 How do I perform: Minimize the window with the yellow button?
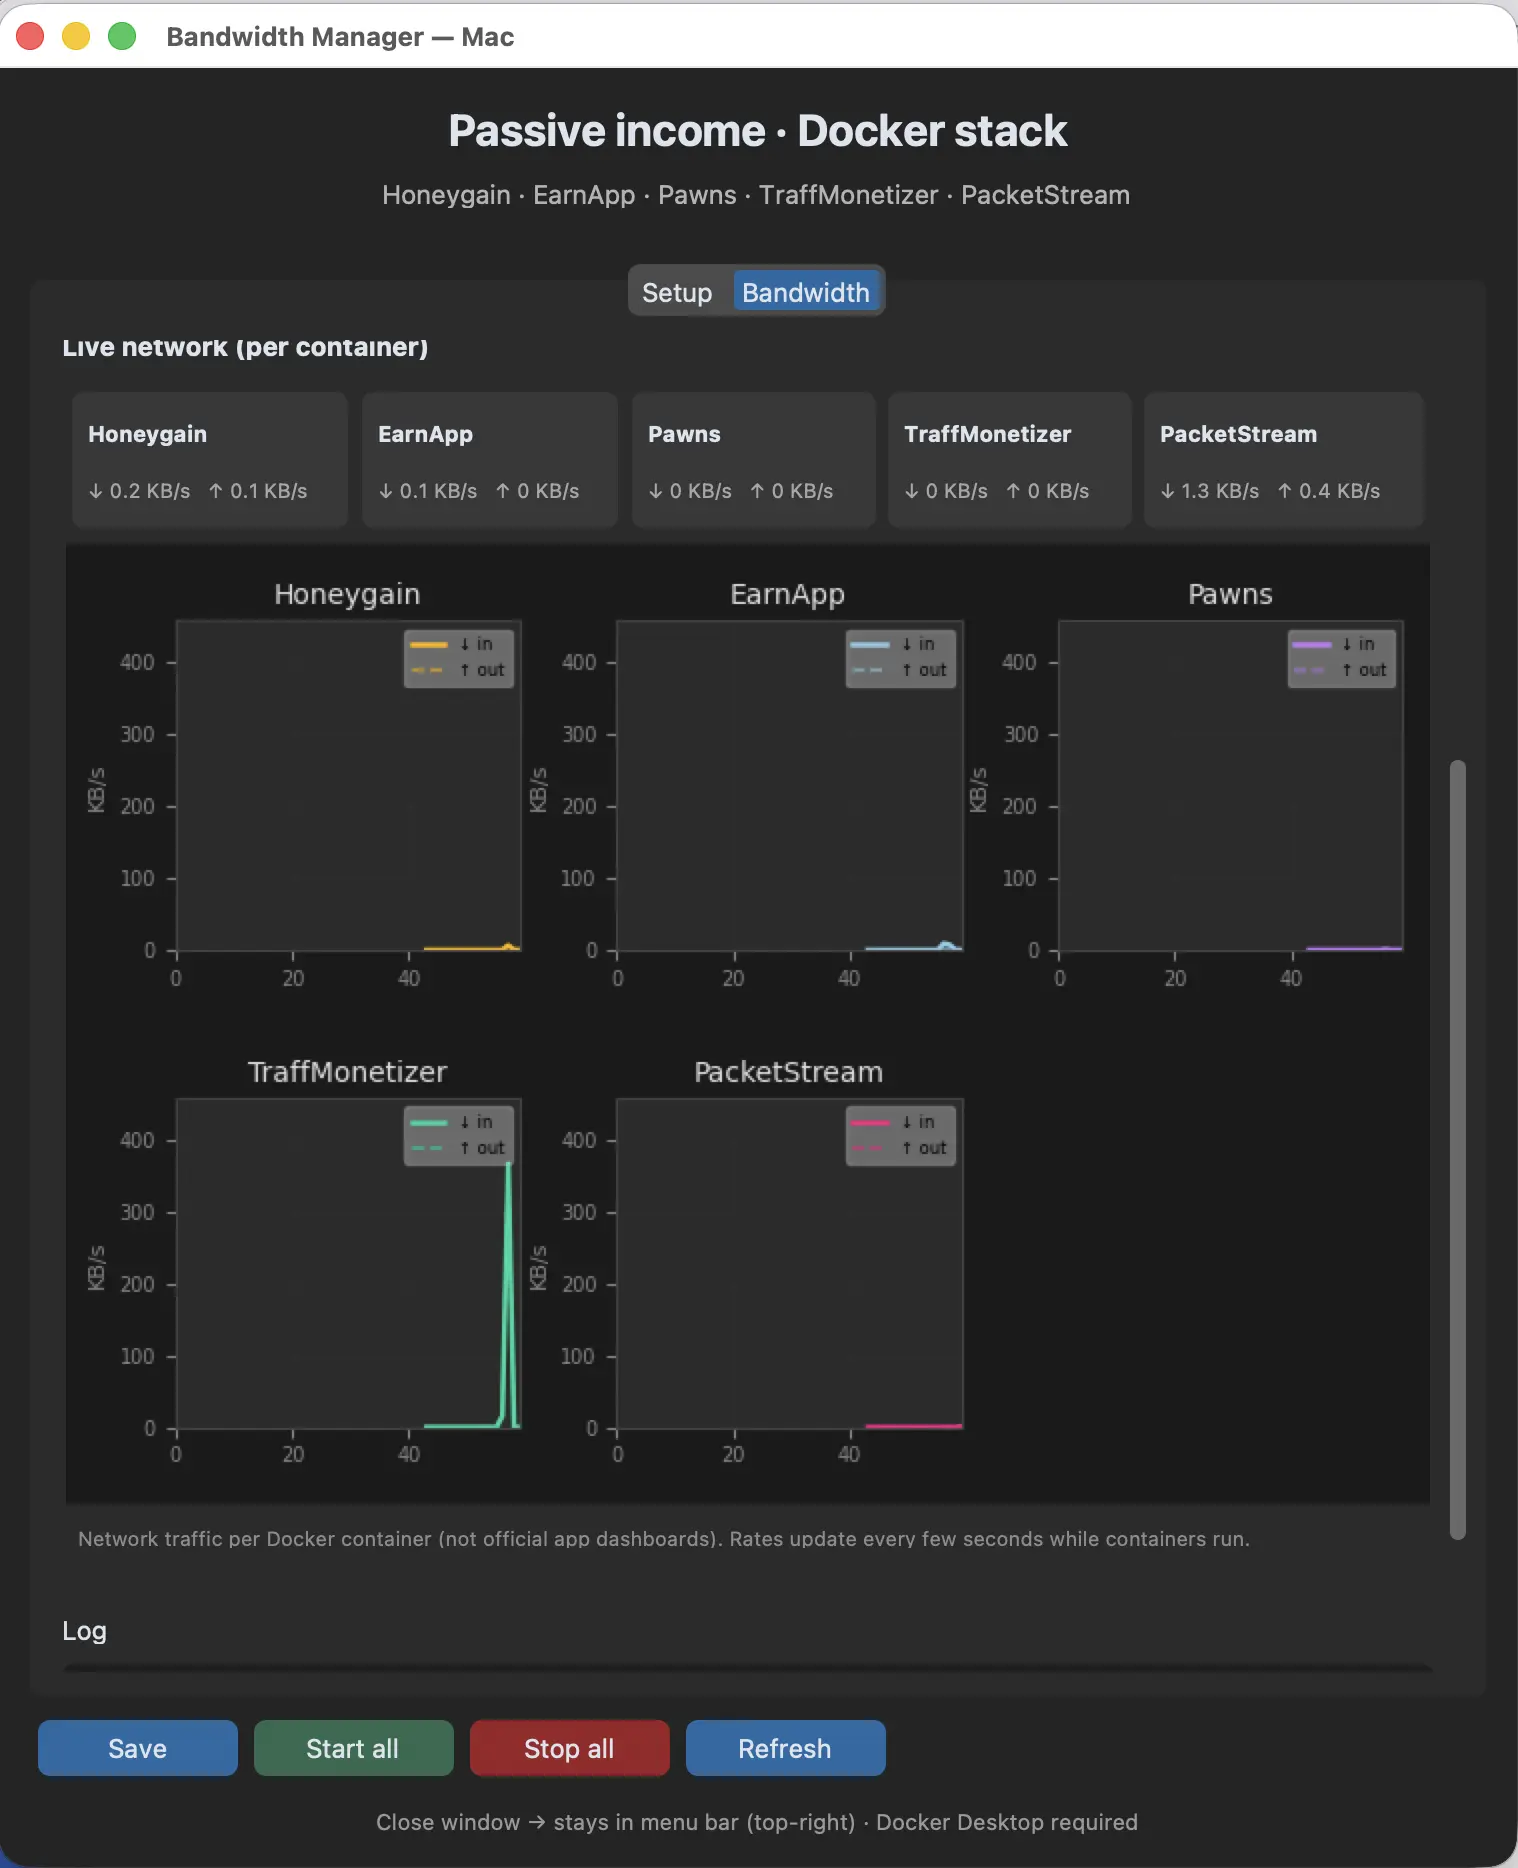pos(76,36)
